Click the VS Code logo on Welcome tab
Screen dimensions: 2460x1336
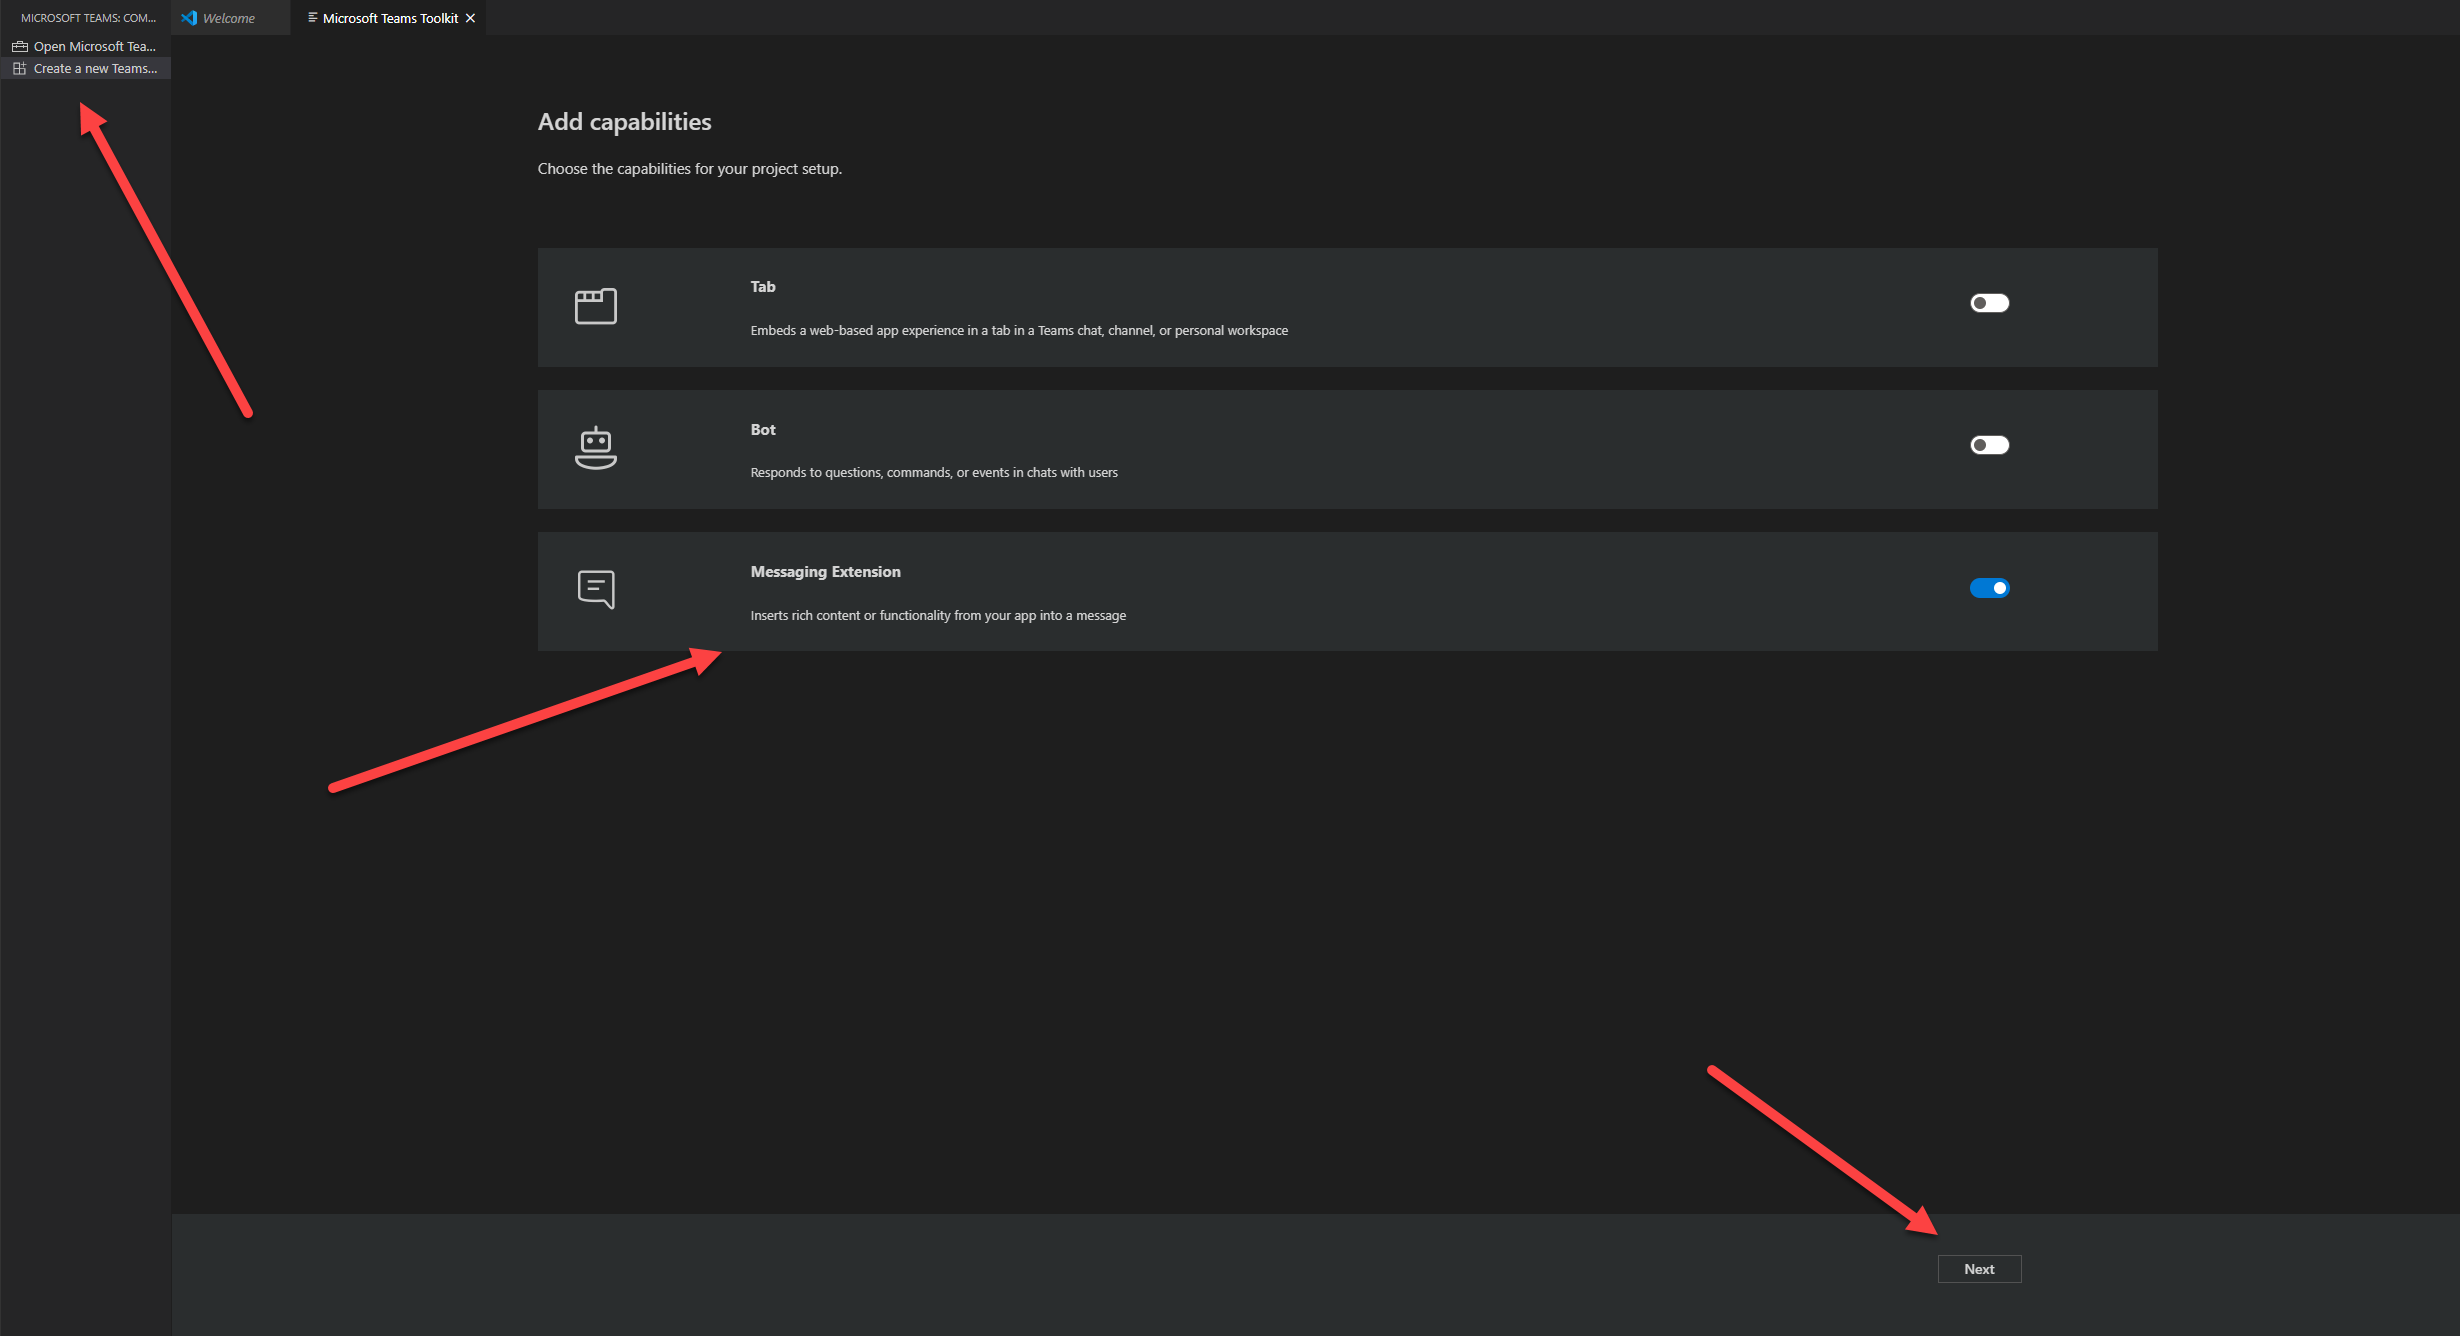(x=189, y=18)
